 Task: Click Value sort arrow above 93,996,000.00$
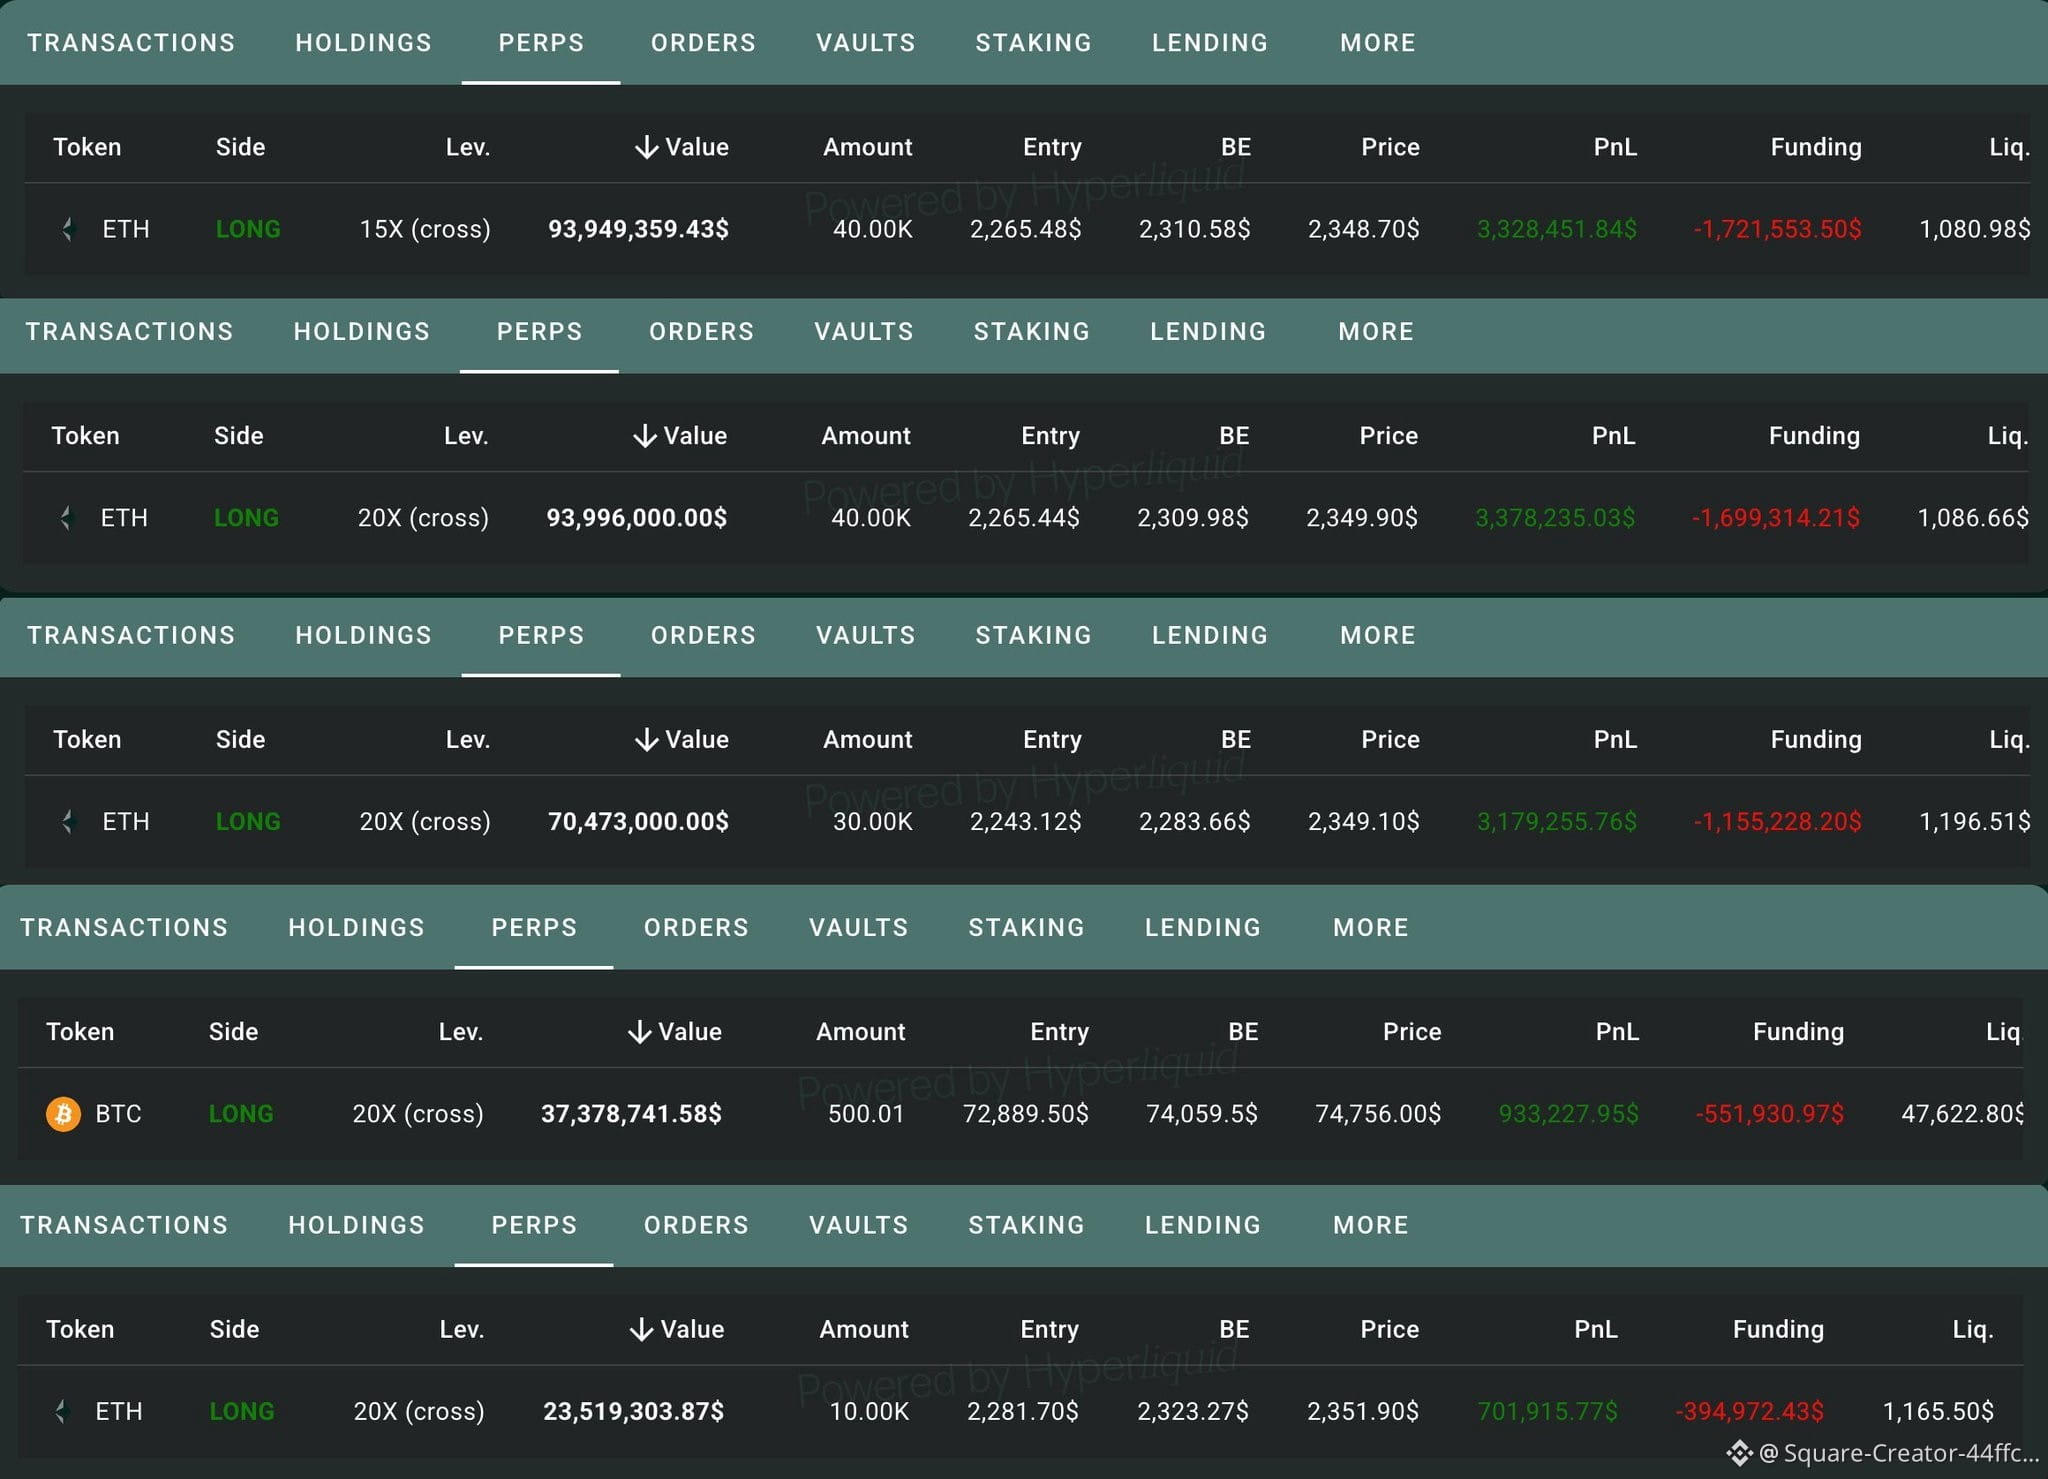[x=644, y=436]
